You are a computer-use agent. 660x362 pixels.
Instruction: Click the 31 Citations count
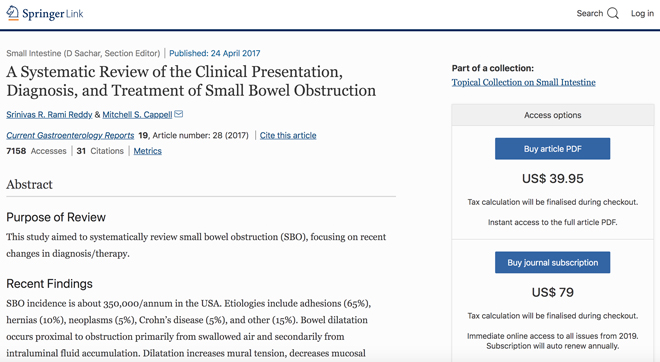click(x=100, y=151)
